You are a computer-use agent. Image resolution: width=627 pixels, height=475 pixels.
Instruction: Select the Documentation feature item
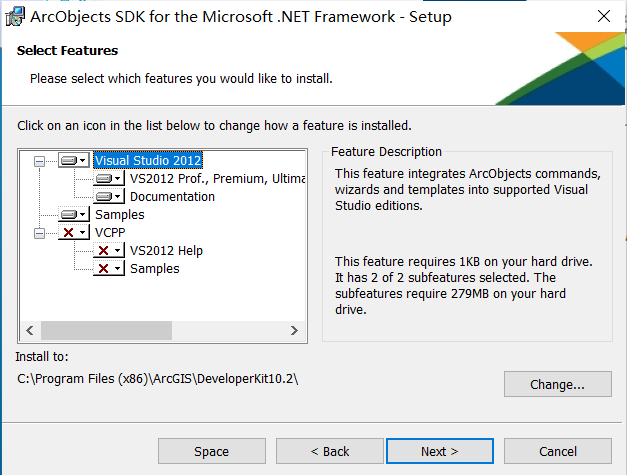point(172,197)
